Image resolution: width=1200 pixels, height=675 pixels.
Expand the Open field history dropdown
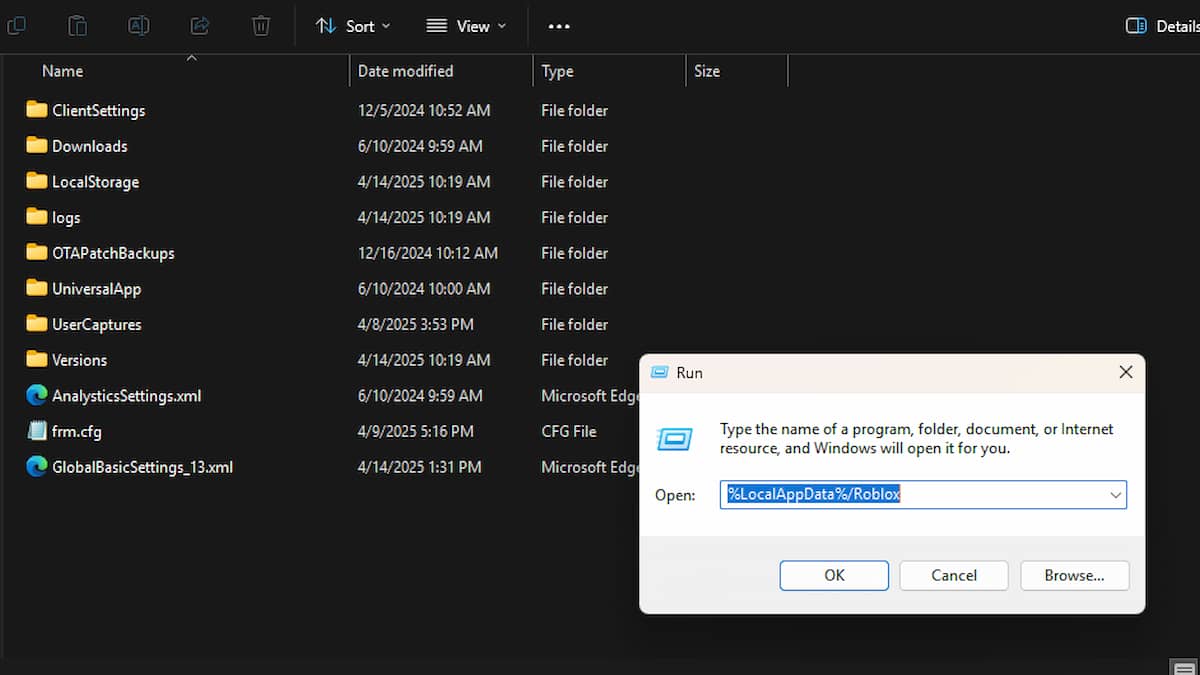click(1114, 494)
